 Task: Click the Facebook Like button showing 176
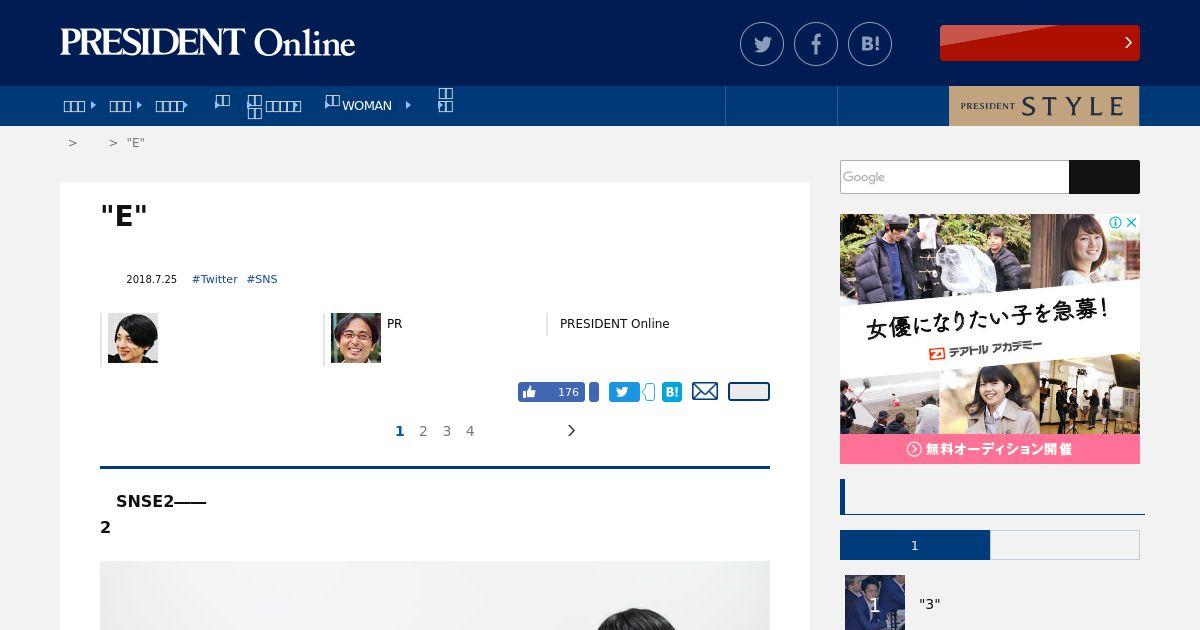[x=551, y=392]
